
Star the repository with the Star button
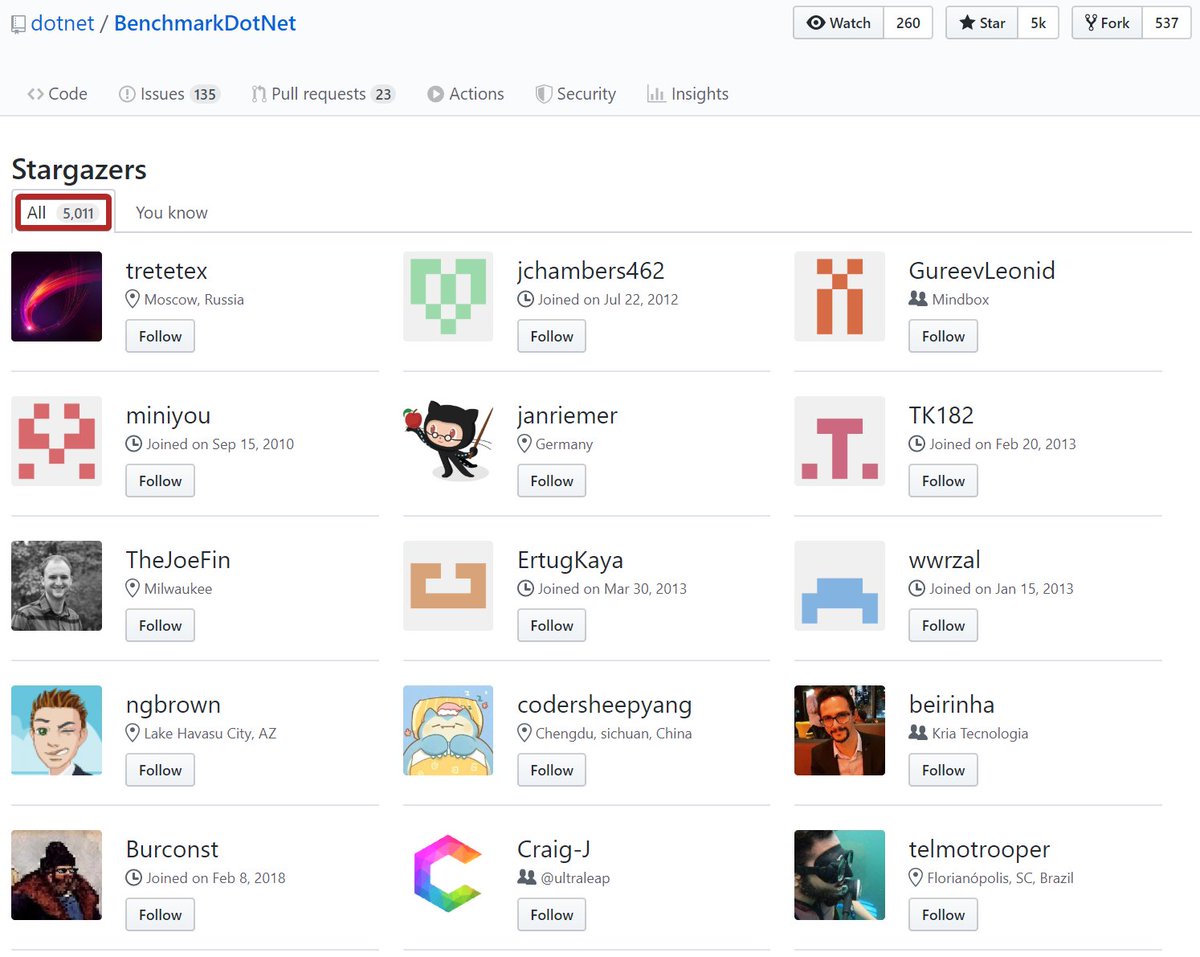coord(982,23)
